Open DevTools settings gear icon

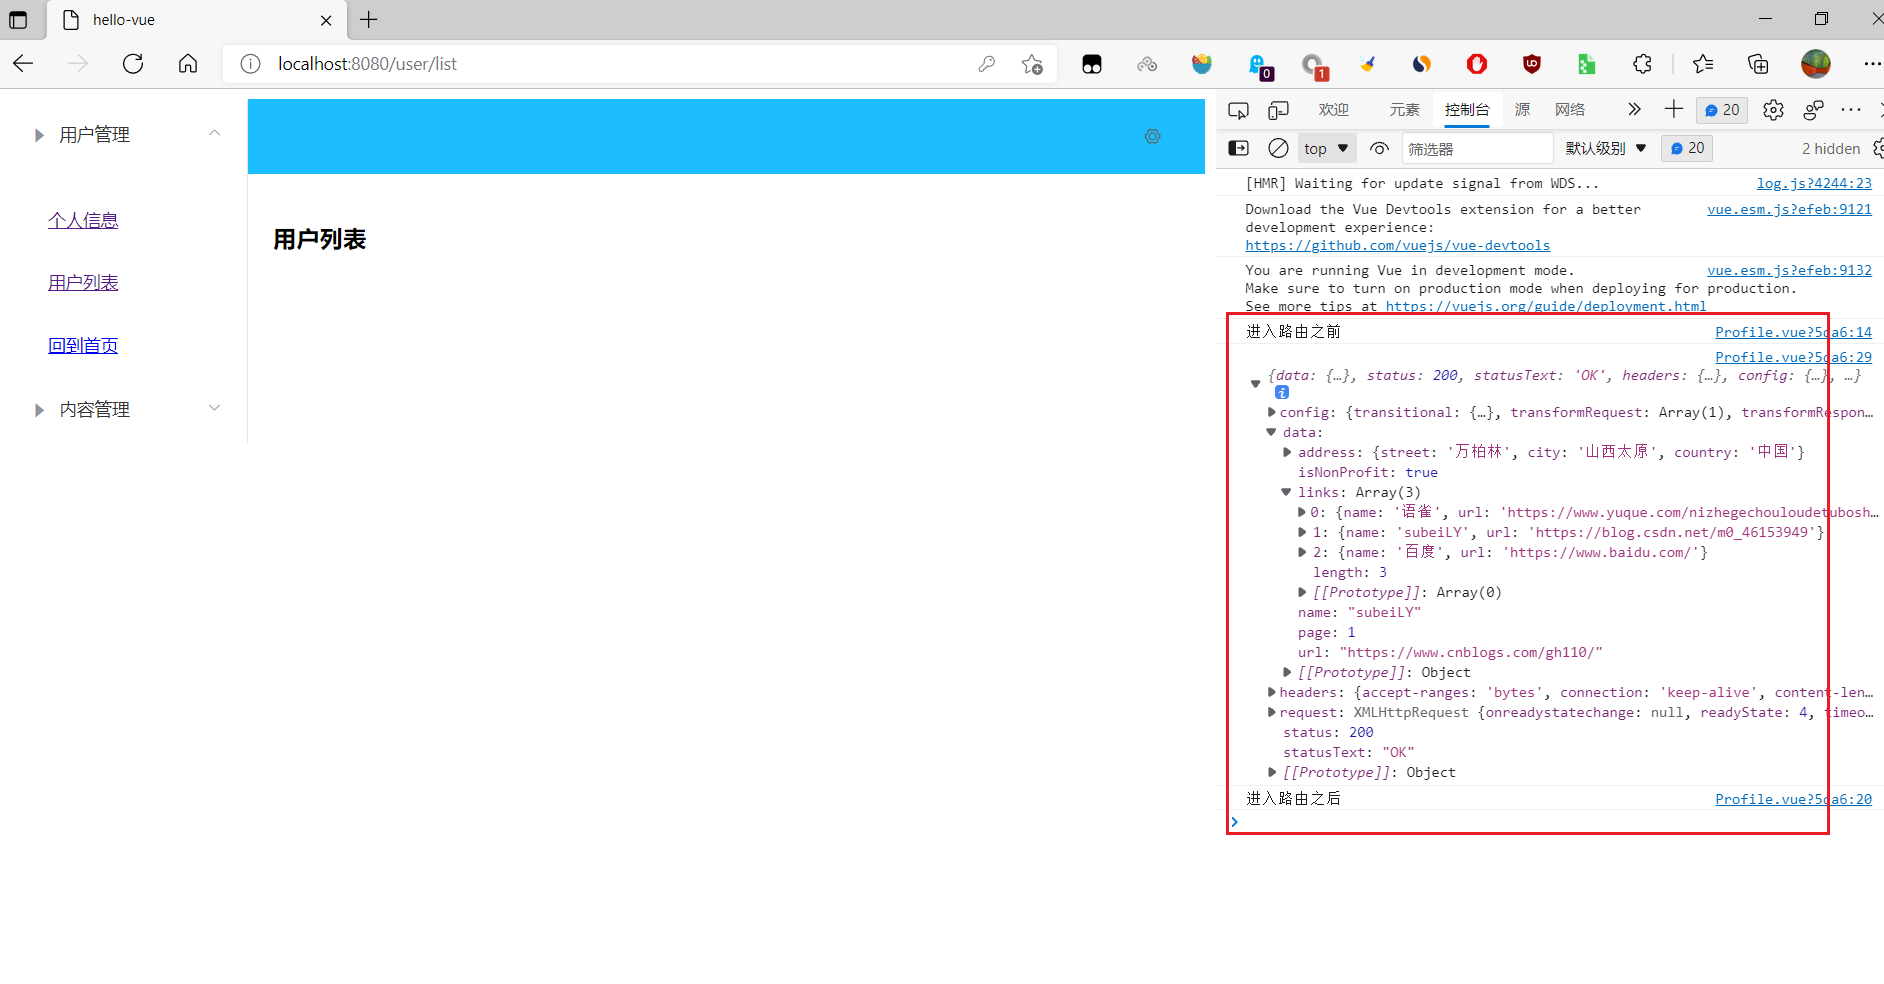[x=1773, y=110]
